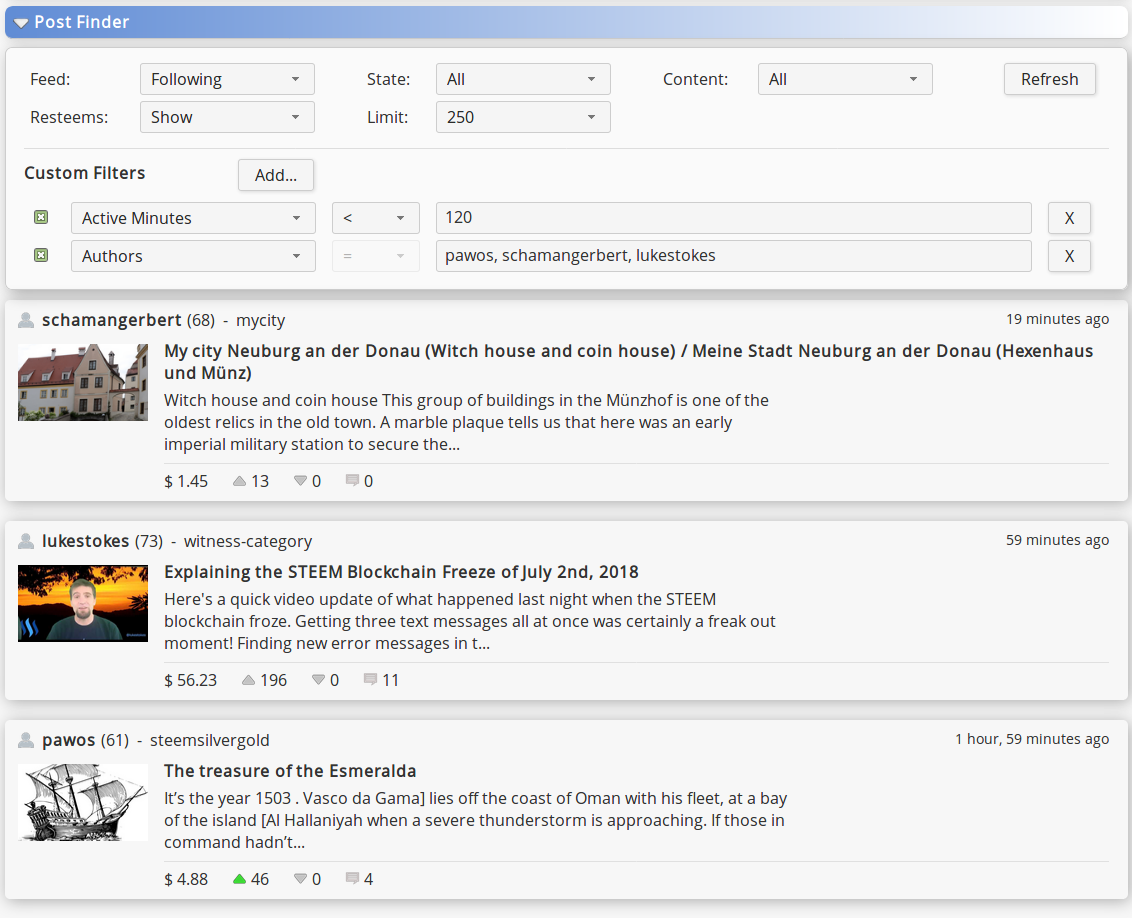This screenshot has width=1132, height=918.
Task: Open comments of the Neuburg post
Action: [352, 481]
